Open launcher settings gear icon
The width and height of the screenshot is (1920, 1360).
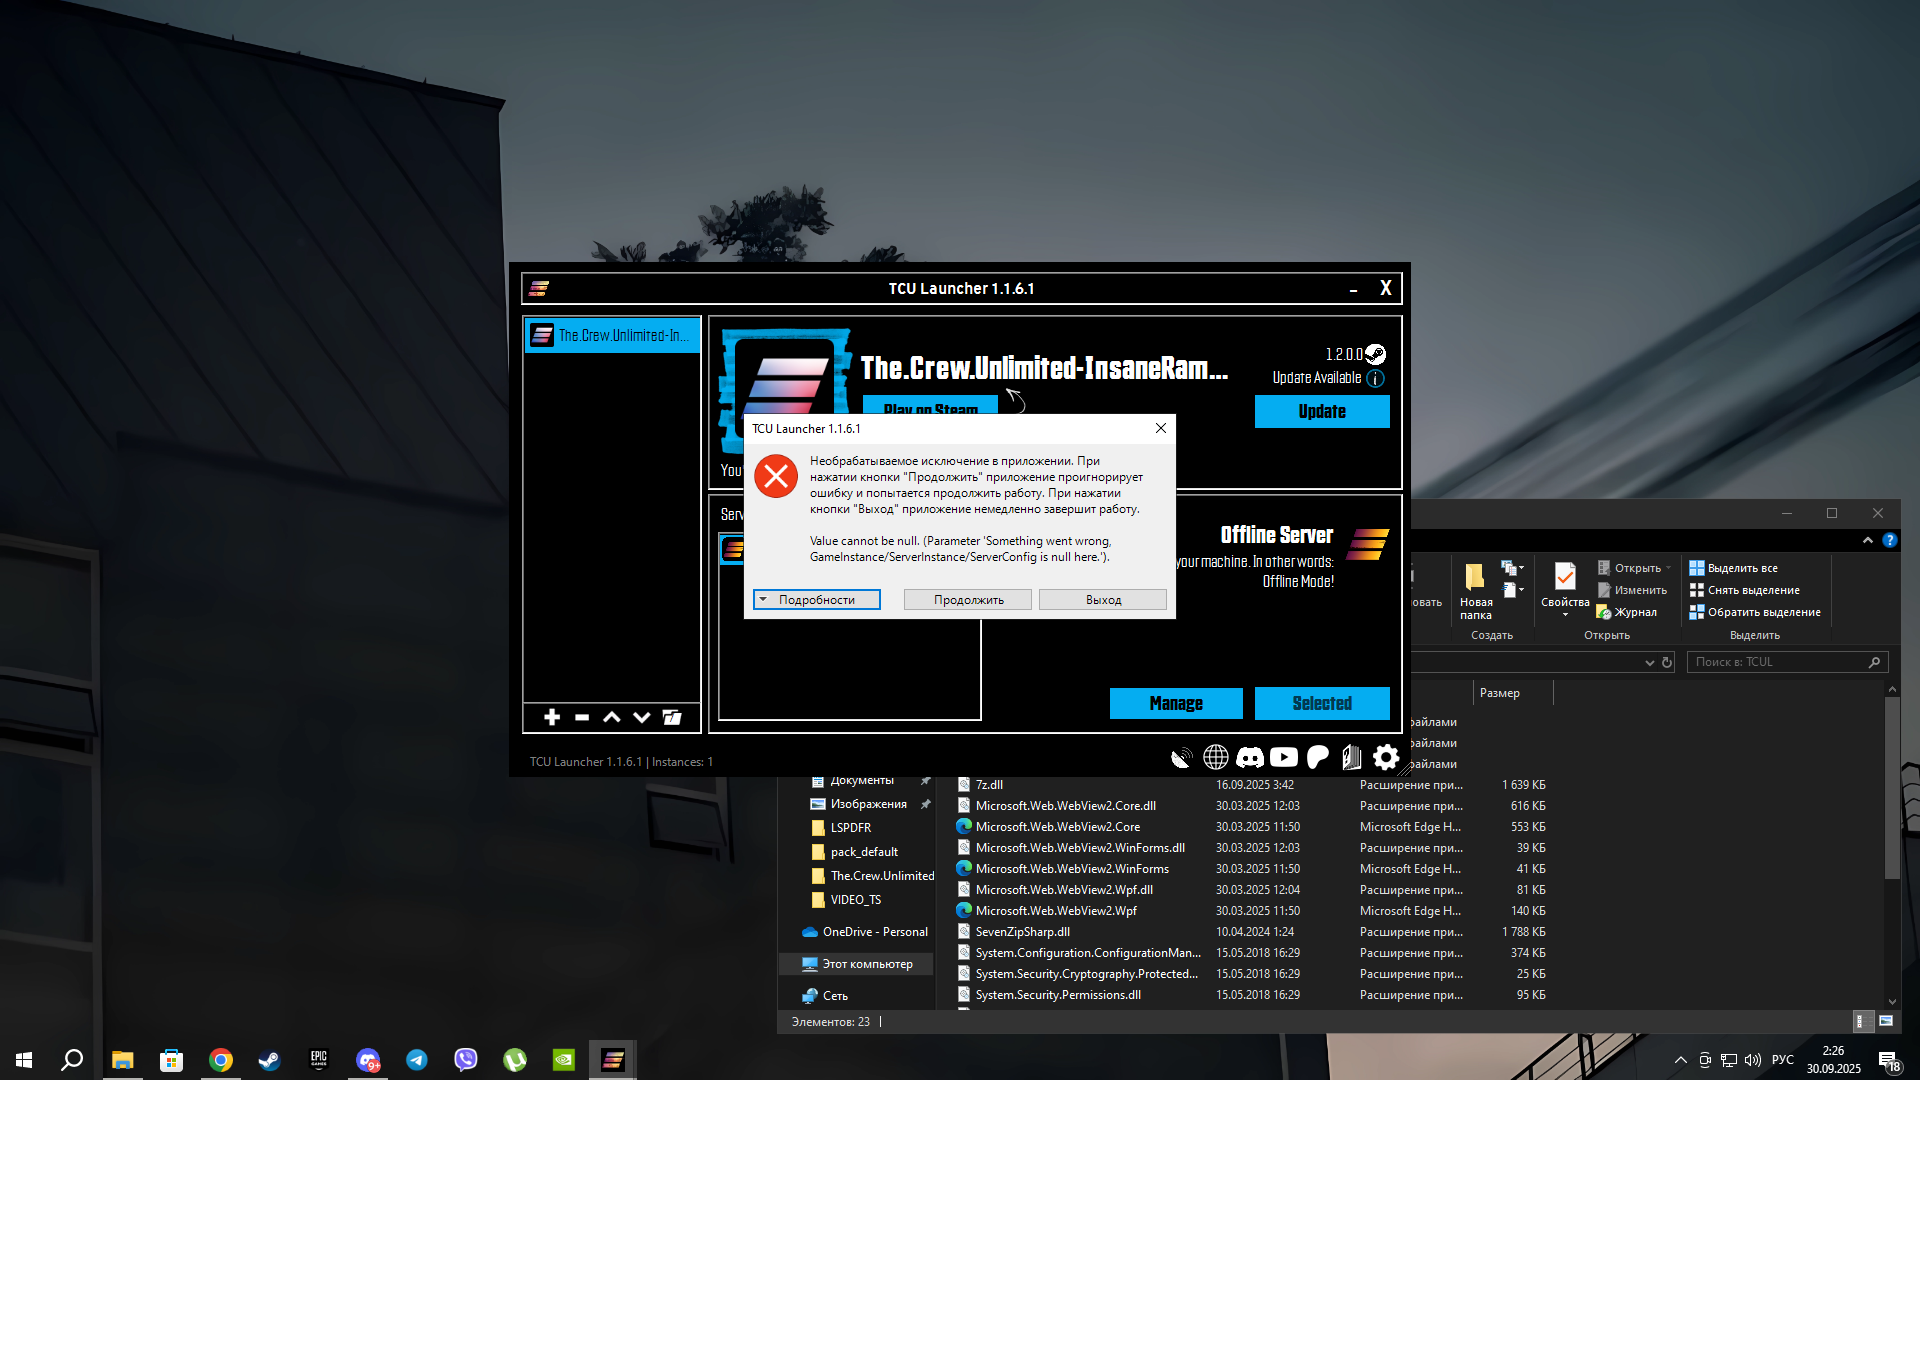[x=1386, y=757]
